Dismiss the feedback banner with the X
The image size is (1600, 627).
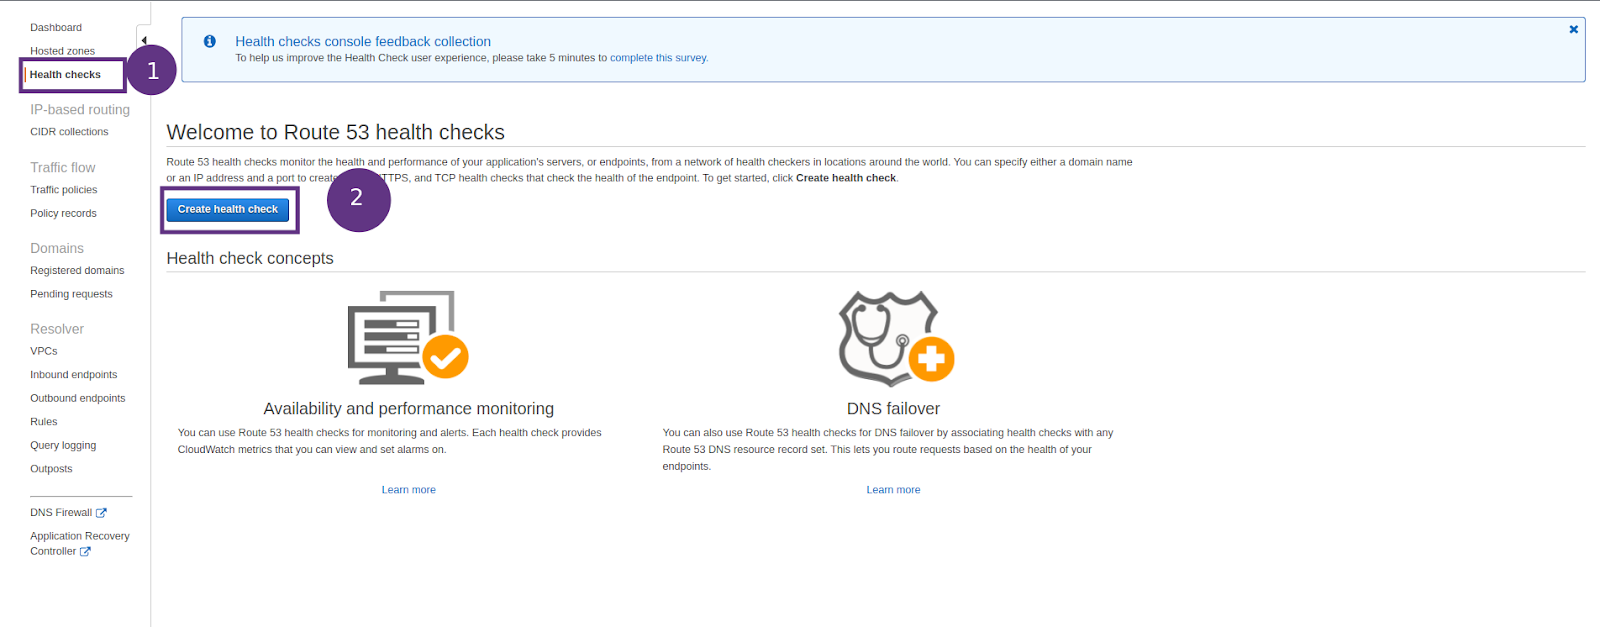click(x=1573, y=30)
